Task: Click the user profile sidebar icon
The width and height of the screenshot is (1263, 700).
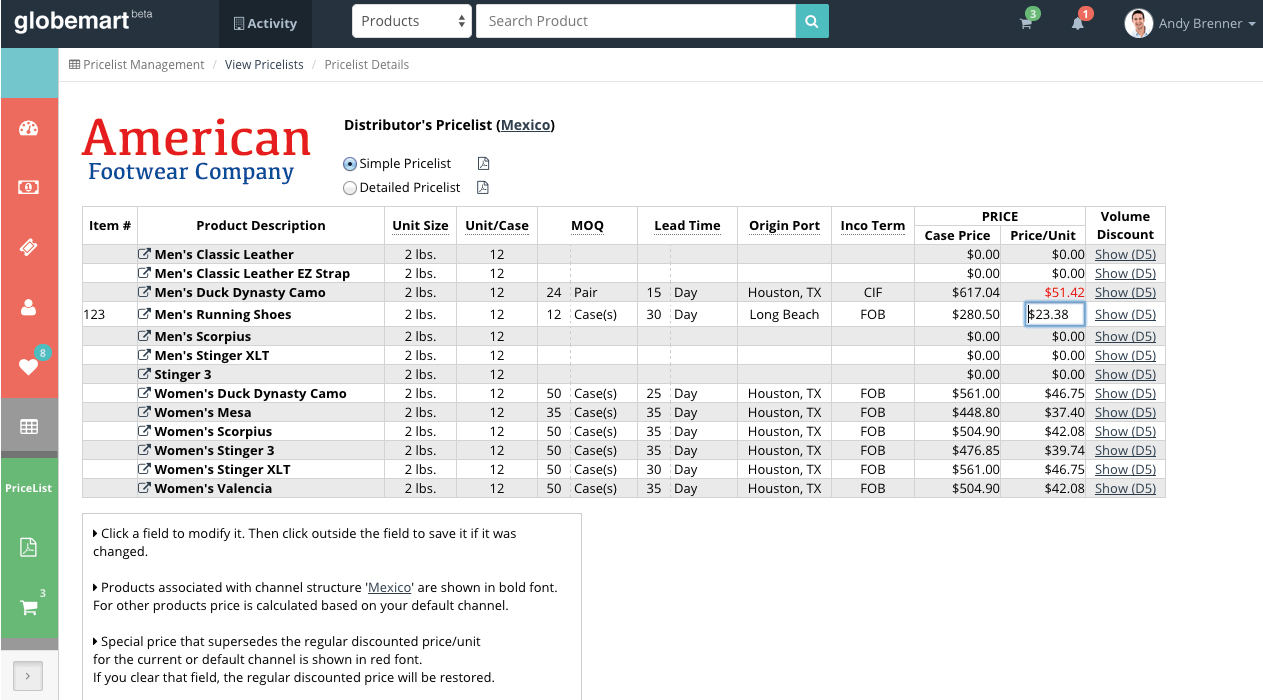Action: [28, 307]
